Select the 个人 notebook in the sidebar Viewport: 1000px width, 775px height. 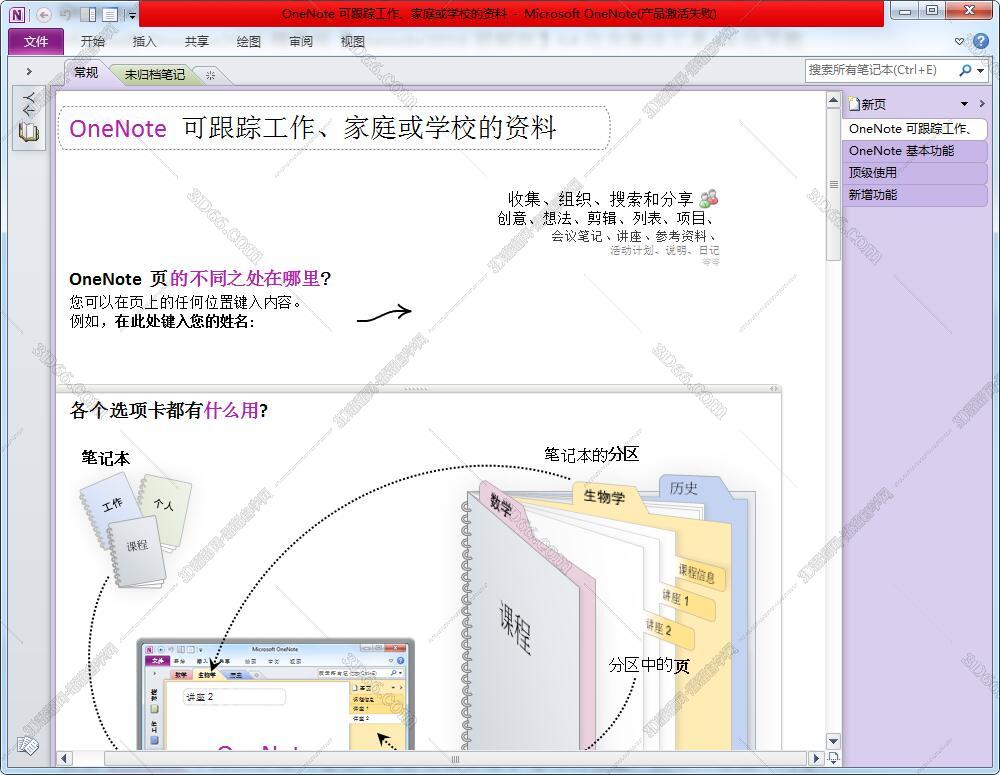[x=29, y=117]
